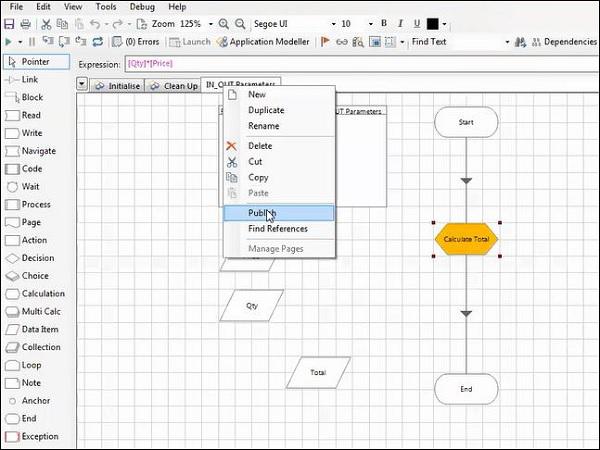Click the Copy icon in the toolbar
This screenshot has width=600, height=450.
click(62, 24)
